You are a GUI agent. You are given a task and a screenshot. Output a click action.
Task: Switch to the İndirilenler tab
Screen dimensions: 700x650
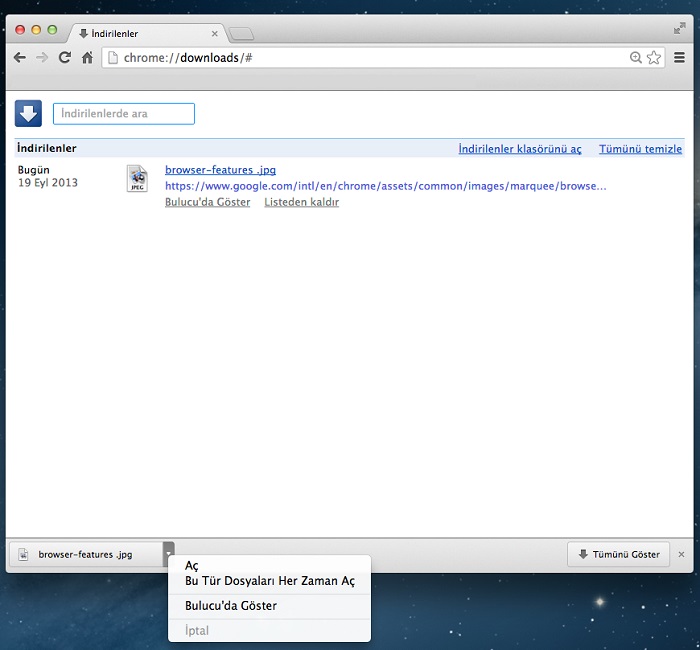[x=147, y=33]
